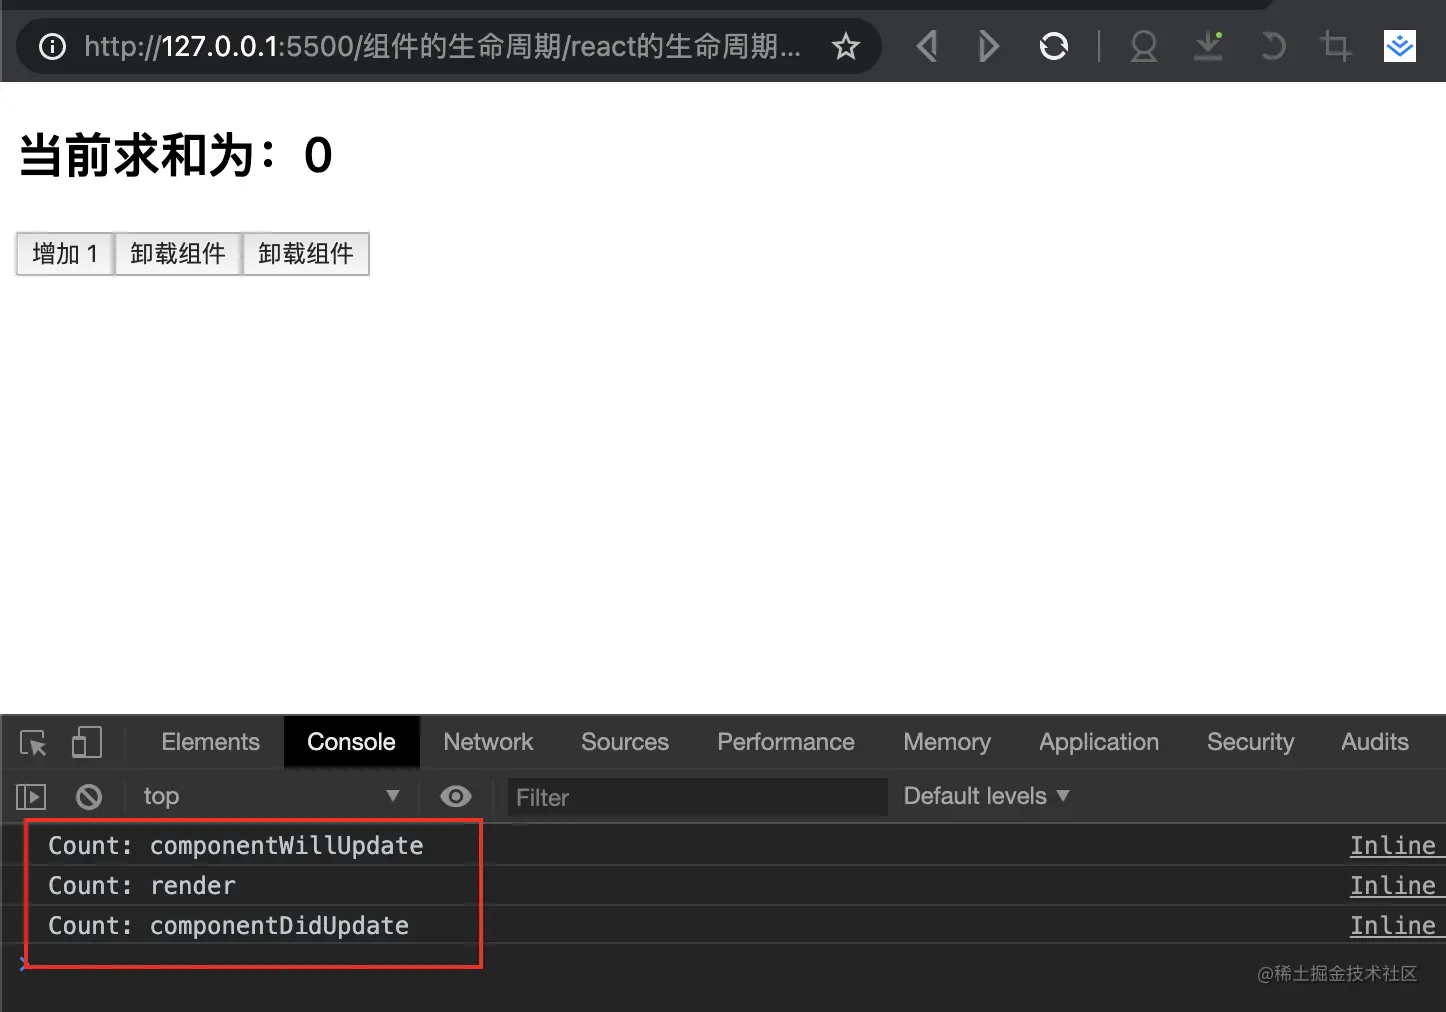Go to the Memory tab
Viewport: 1446px width, 1012px height.
pos(947,742)
